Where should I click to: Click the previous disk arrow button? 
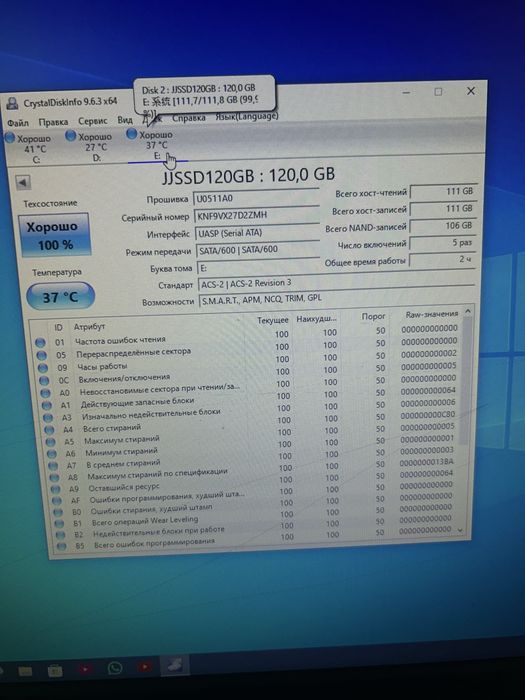point(23,182)
